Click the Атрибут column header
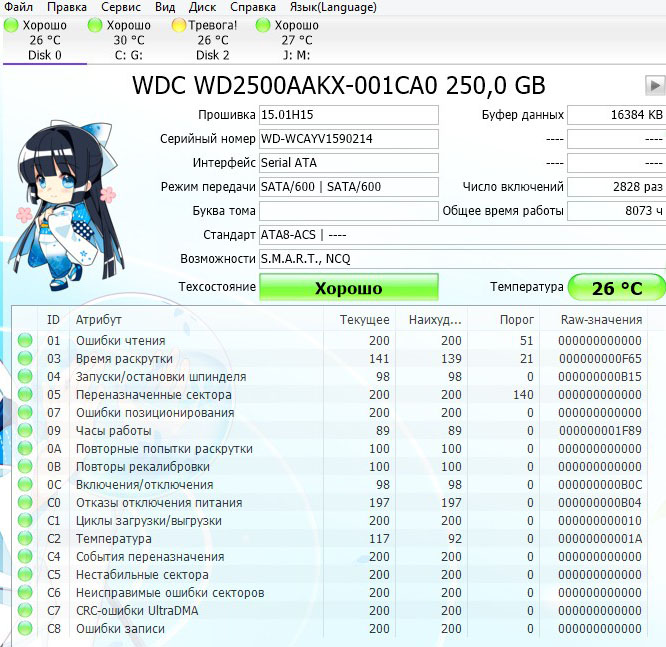Viewport: 666px width, 647px height. coord(196,319)
